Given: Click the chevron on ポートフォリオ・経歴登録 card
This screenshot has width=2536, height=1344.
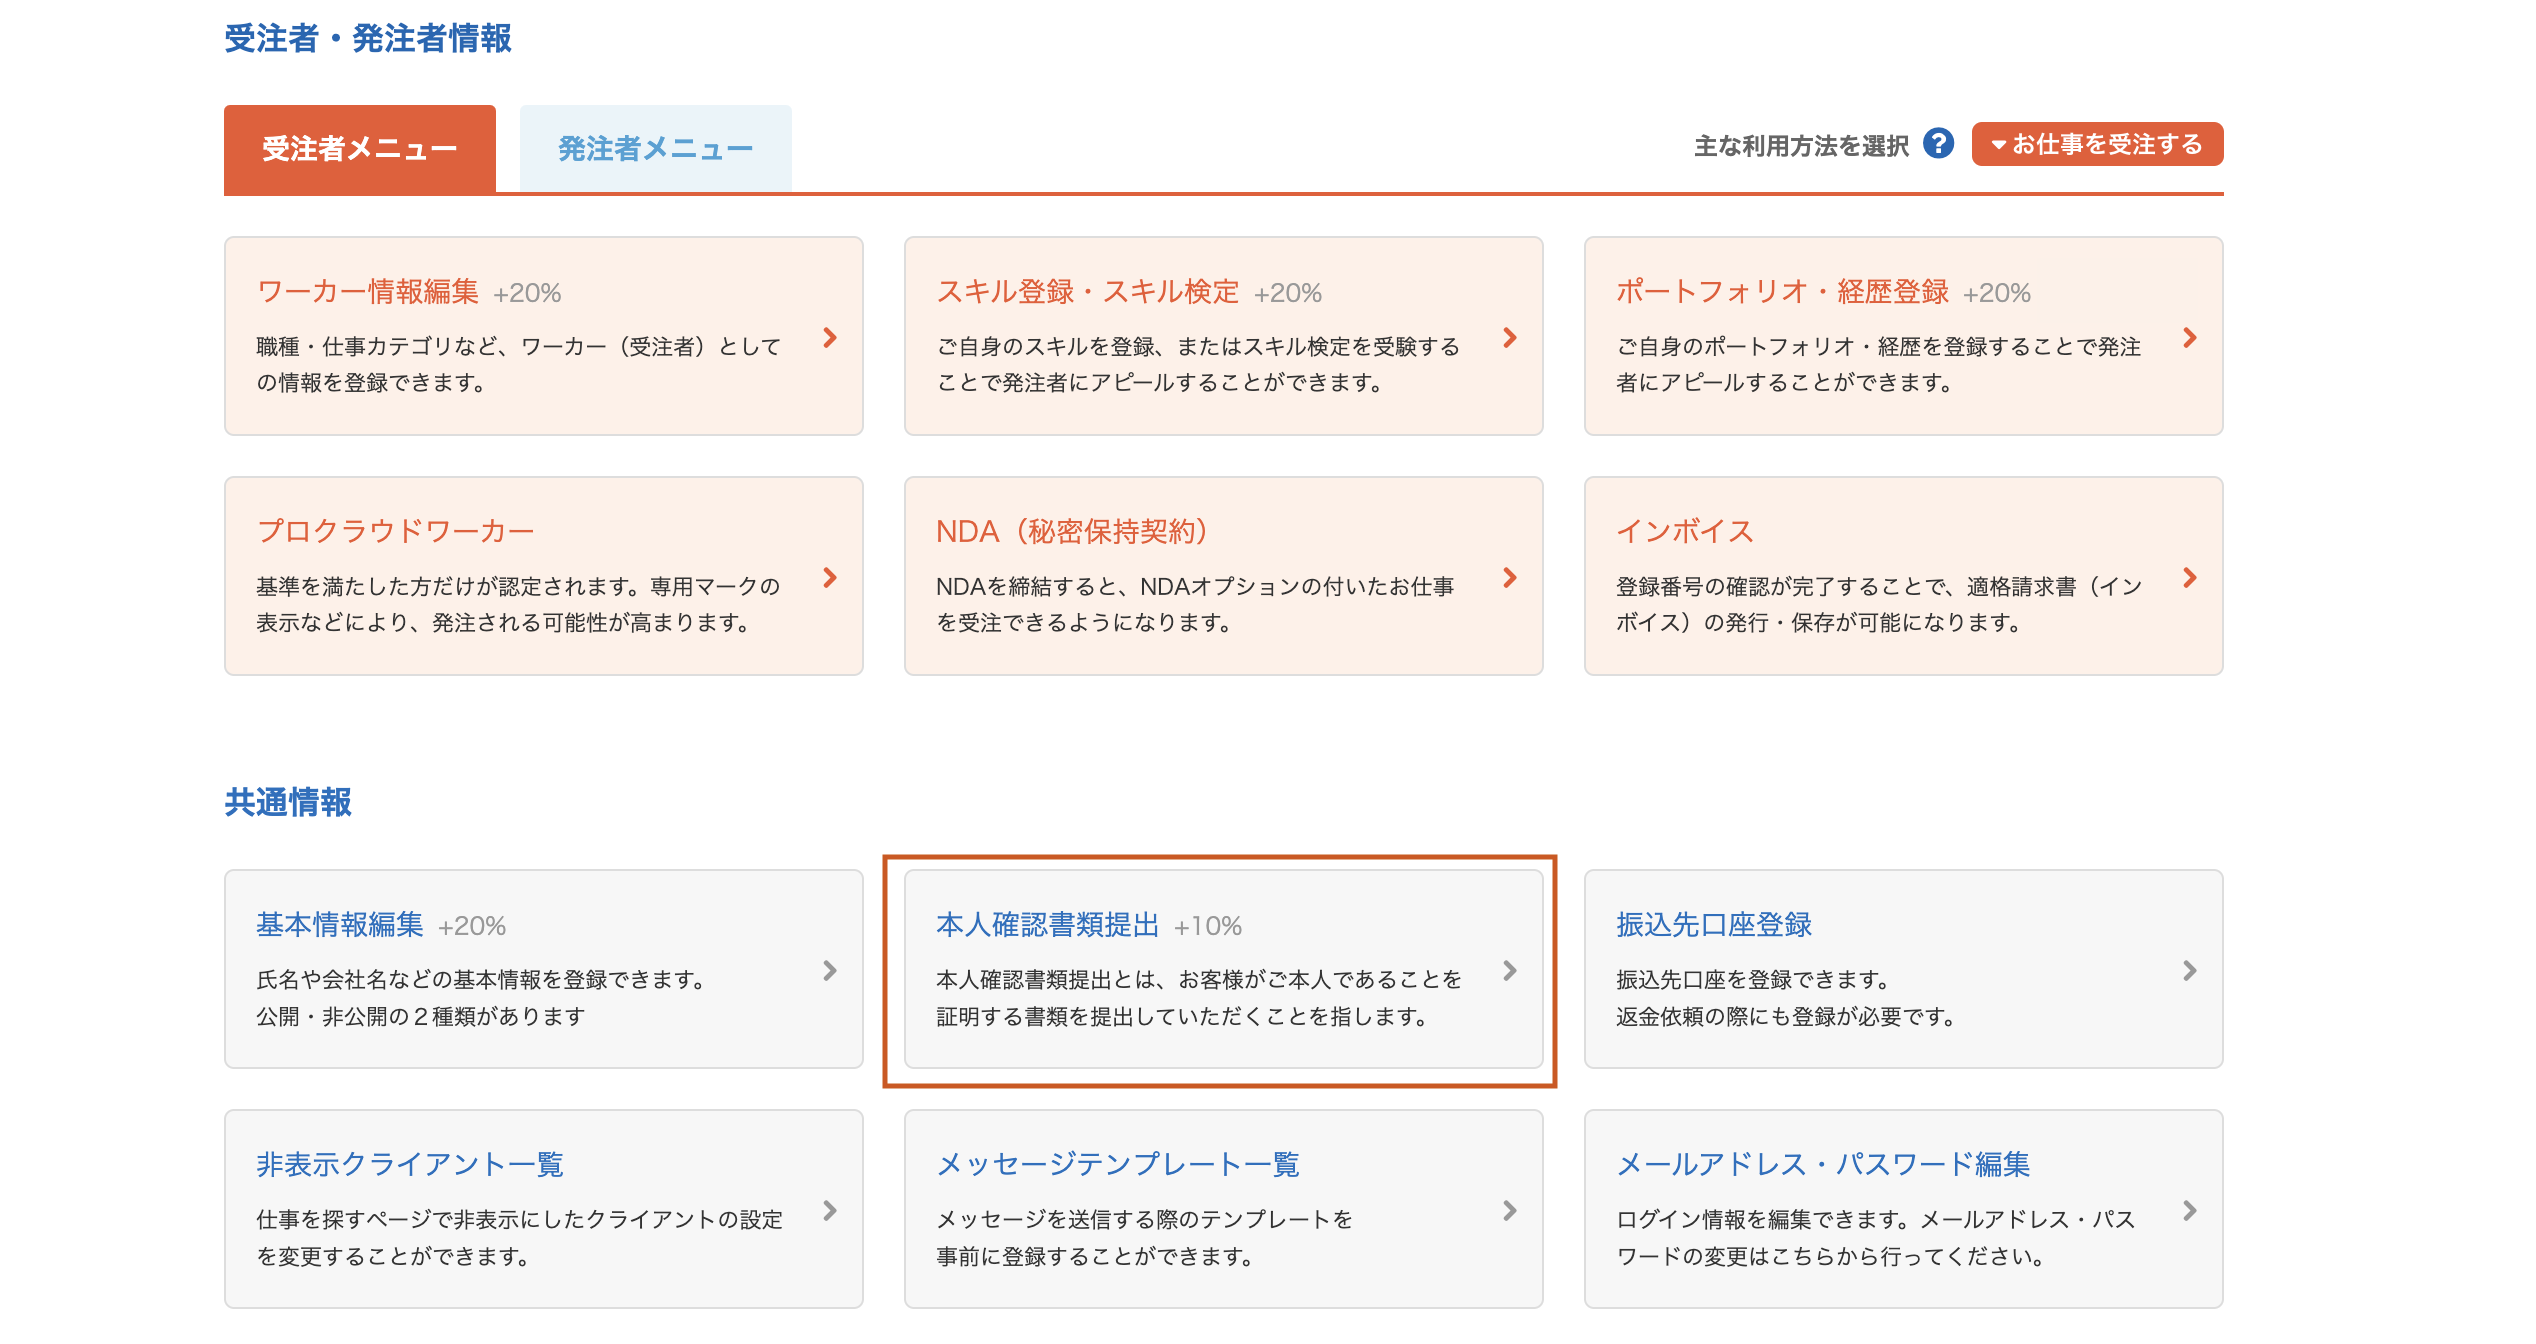Looking at the screenshot, I should (2190, 337).
